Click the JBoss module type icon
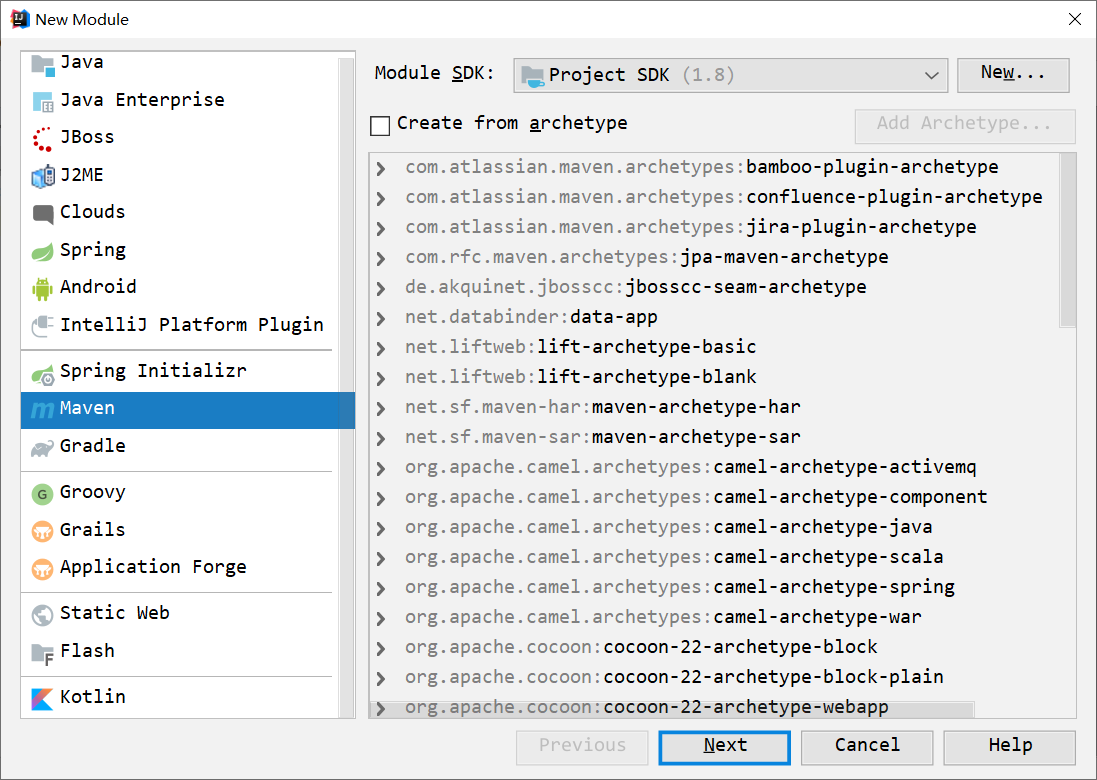The image size is (1097, 780). coord(43,138)
